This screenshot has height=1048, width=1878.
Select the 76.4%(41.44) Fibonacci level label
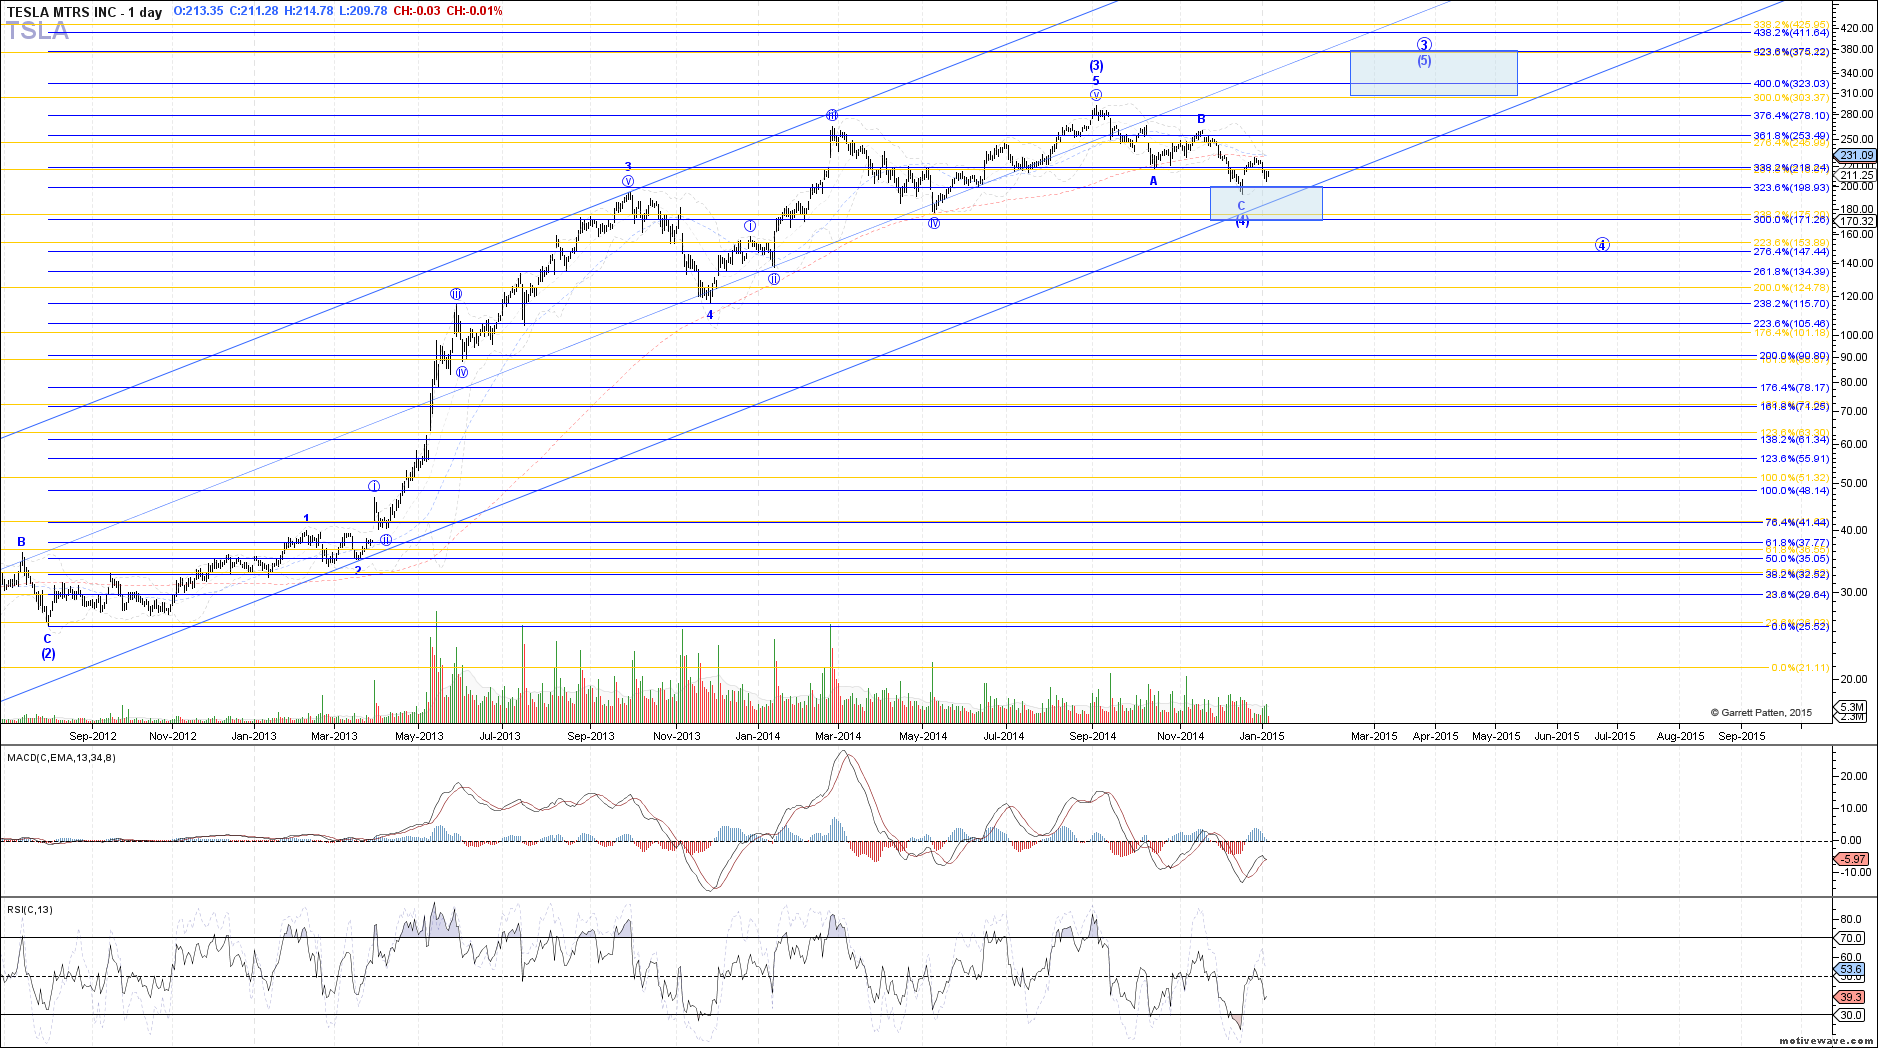pos(1797,523)
